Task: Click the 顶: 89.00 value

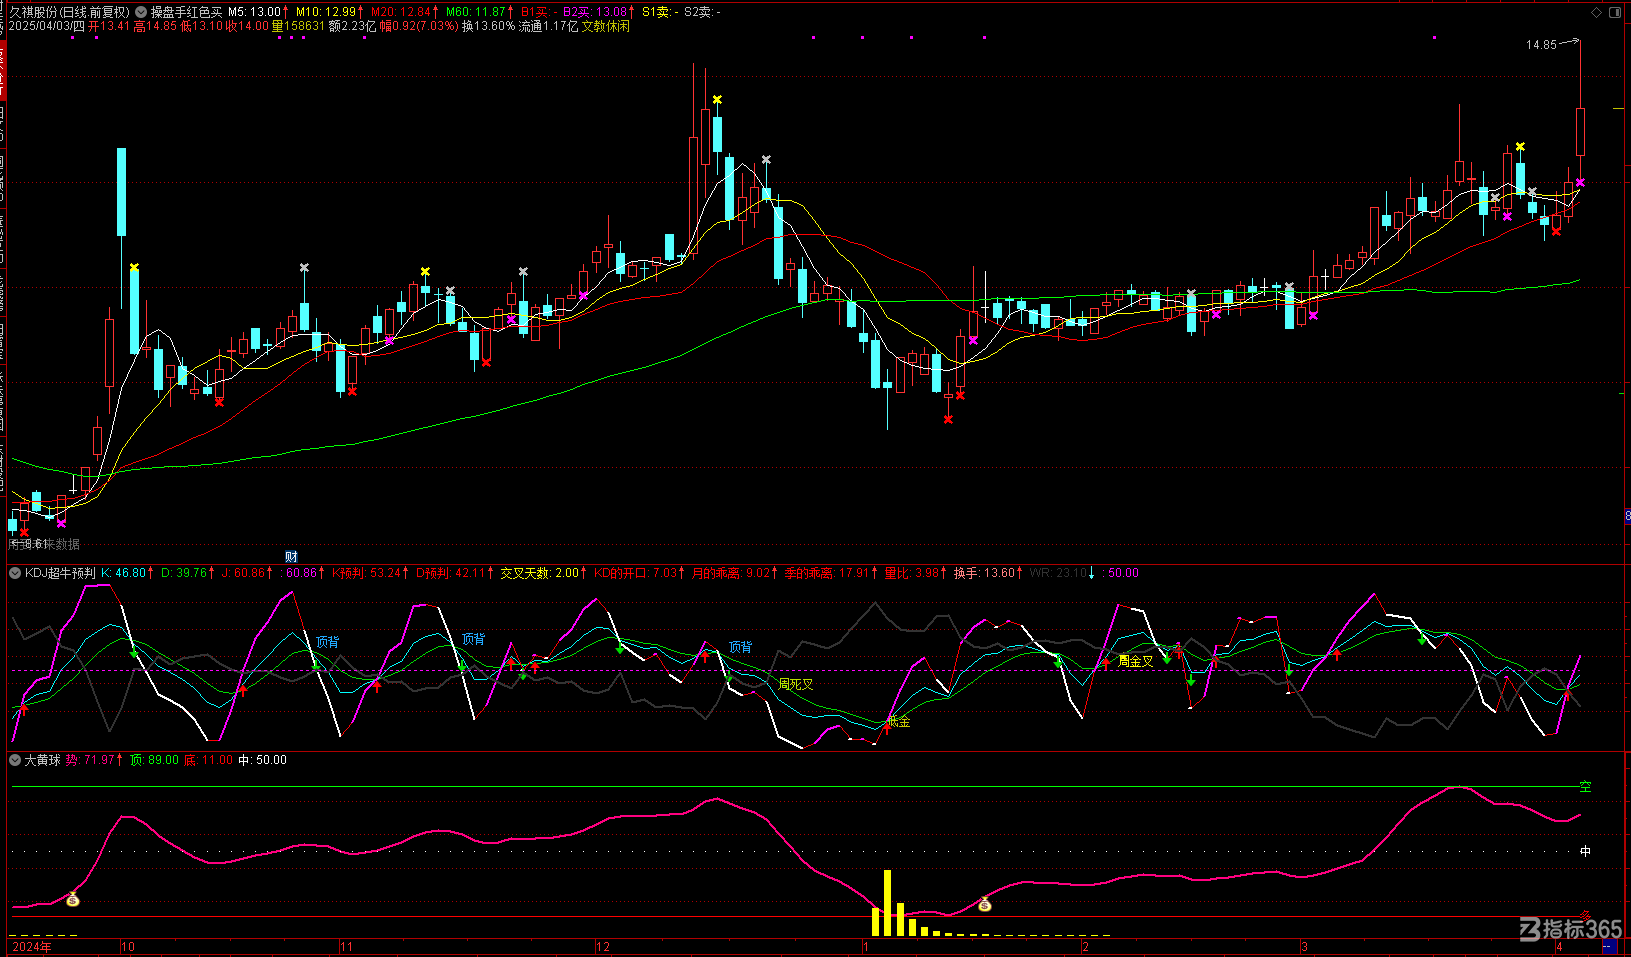Action: click(155, 760)
